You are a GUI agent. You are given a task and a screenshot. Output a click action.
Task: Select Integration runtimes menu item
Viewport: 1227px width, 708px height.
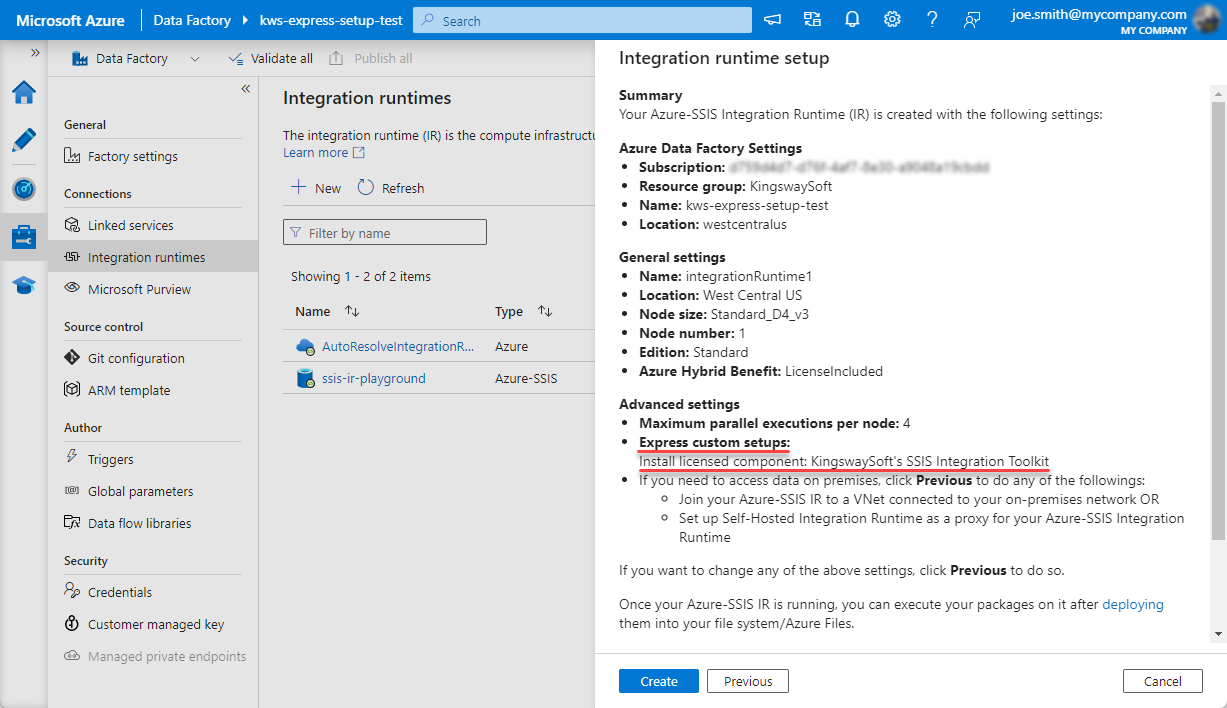(x=153, y=257)
